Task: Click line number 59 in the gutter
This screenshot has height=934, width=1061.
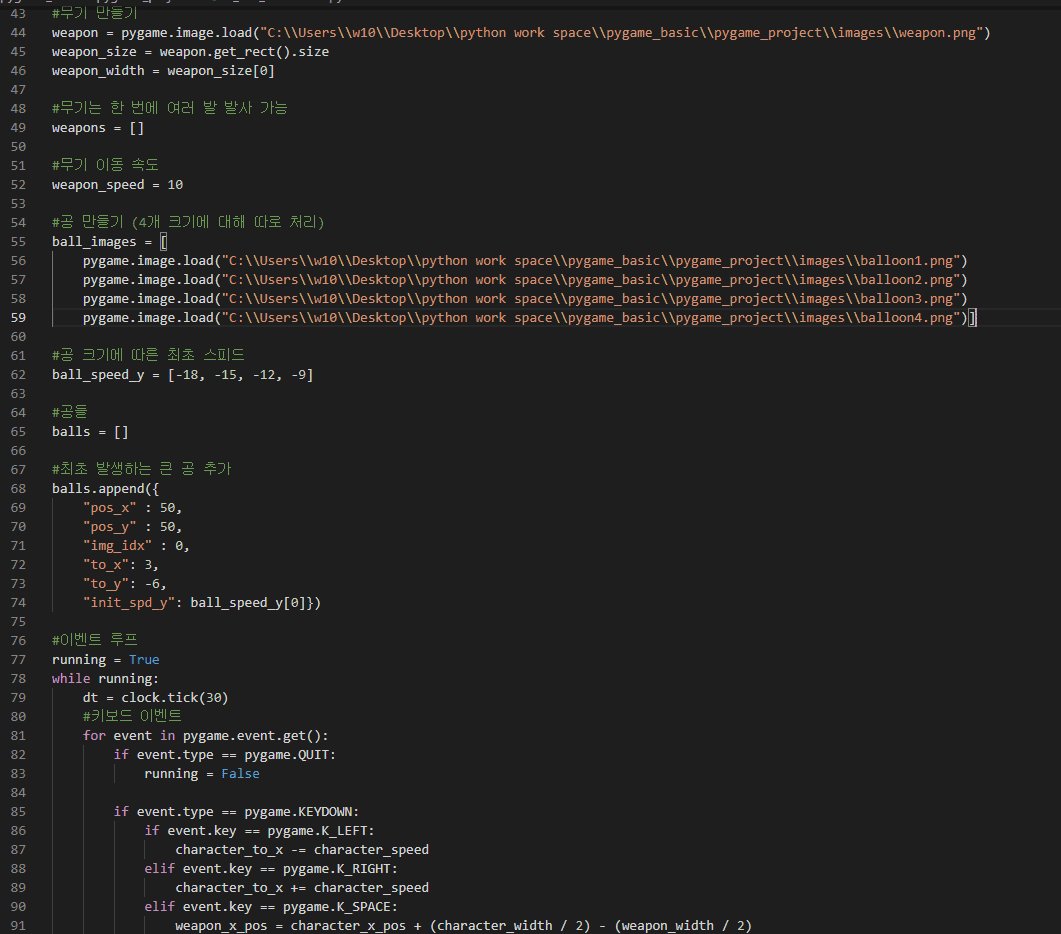Action: click(x=19, y=318)
